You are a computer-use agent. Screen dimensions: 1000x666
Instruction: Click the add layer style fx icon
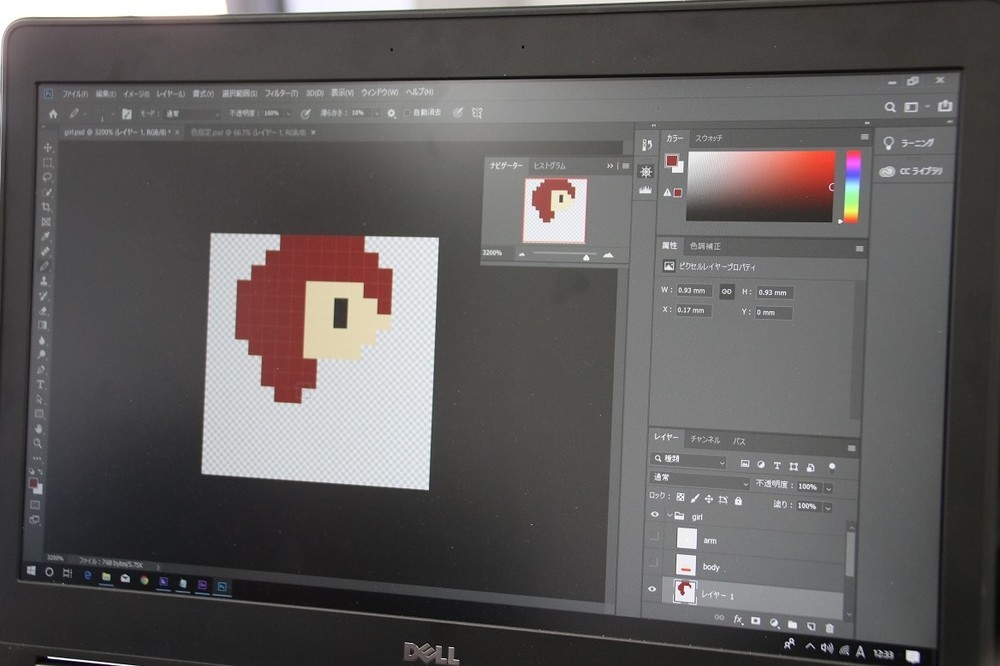[x=738, y=620]
